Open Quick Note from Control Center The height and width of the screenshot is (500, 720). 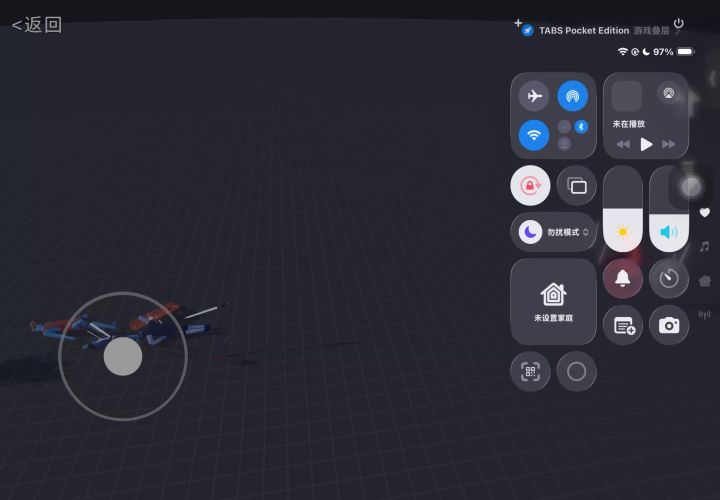(623, 325)
